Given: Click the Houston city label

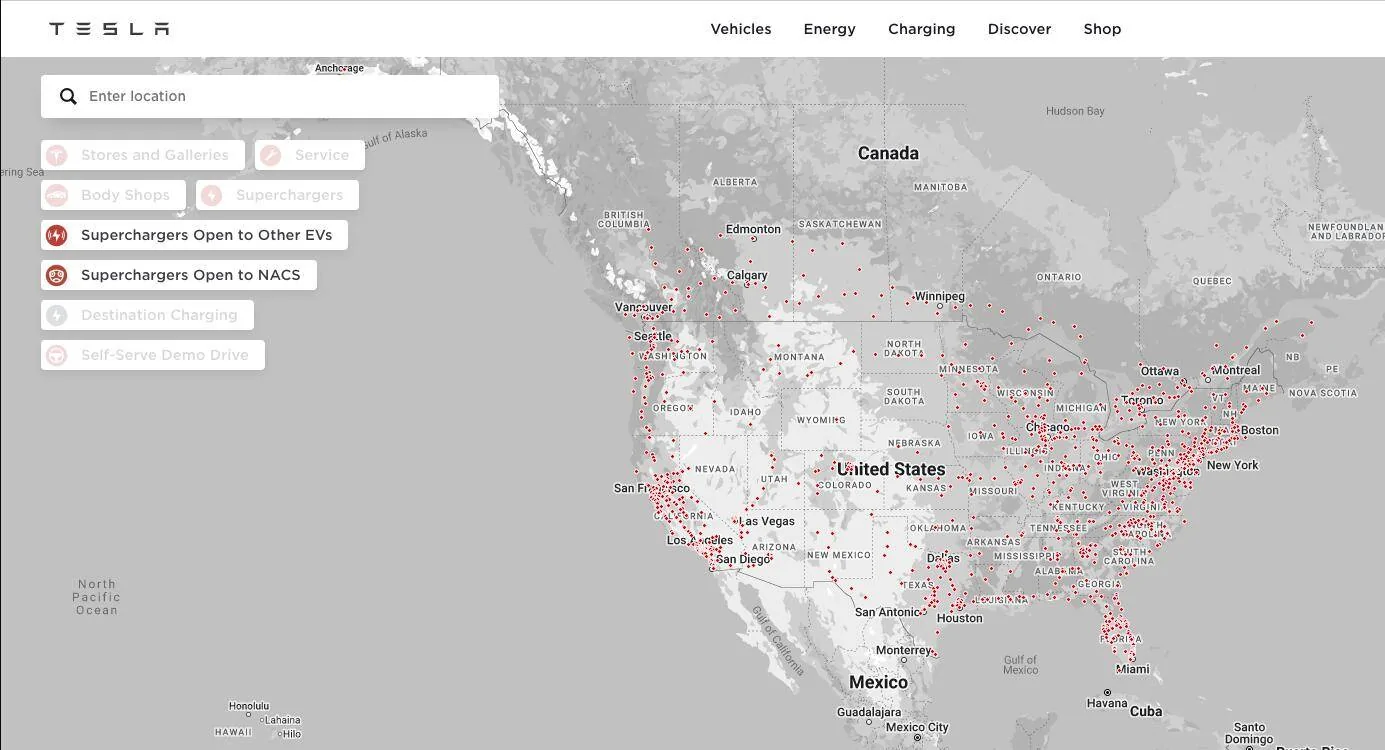Looking at the screenshot, I should pos(960,618).
